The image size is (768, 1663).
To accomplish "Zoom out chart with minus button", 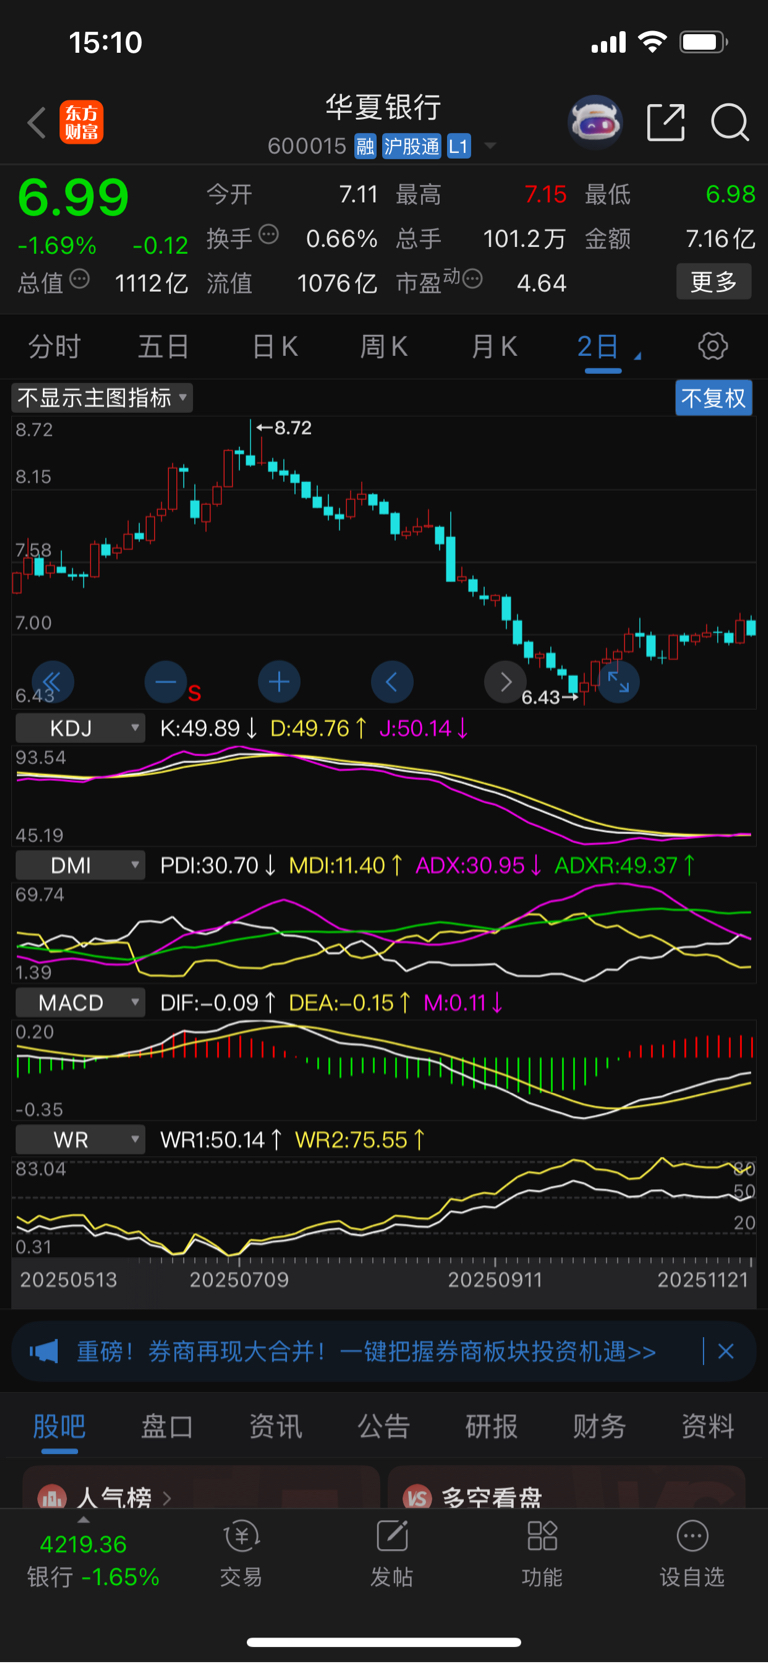I will (x=166, y=682).
